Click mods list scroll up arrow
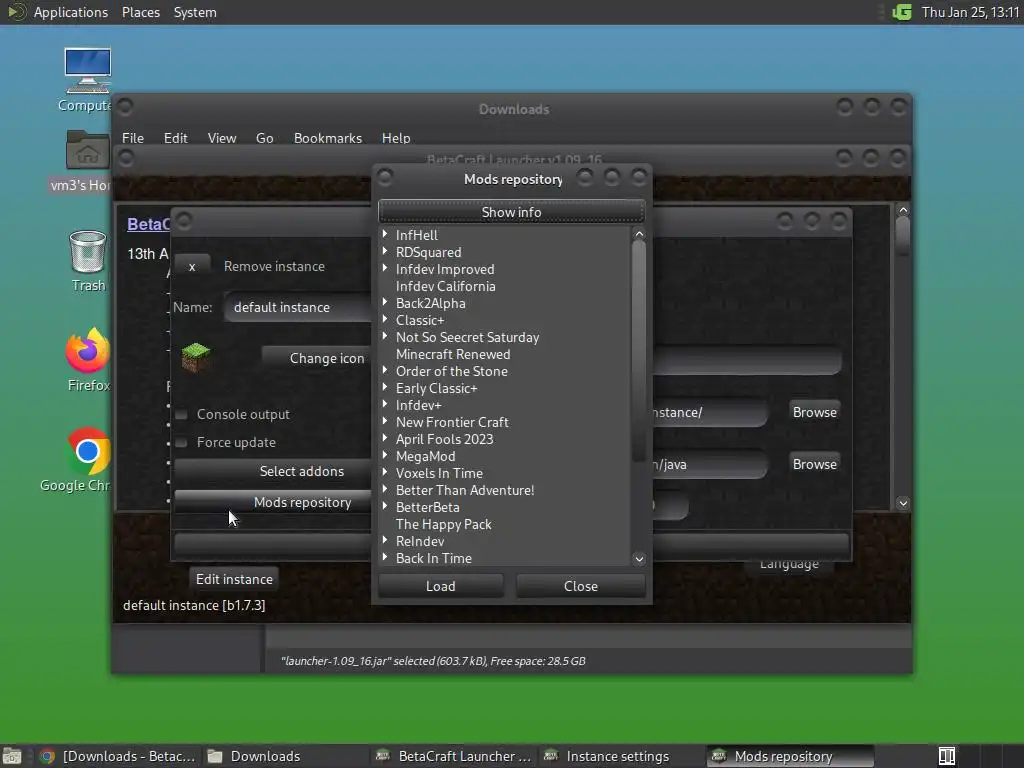Image resolution: width=1024 pixels, height=768 pixels. [x=639, y=234]
